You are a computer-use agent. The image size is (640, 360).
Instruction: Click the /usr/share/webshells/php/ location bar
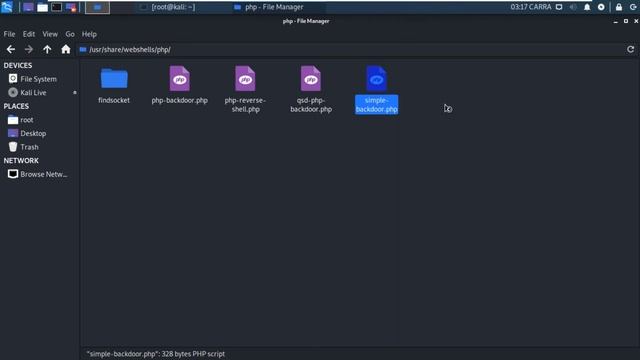coord(351,49)
